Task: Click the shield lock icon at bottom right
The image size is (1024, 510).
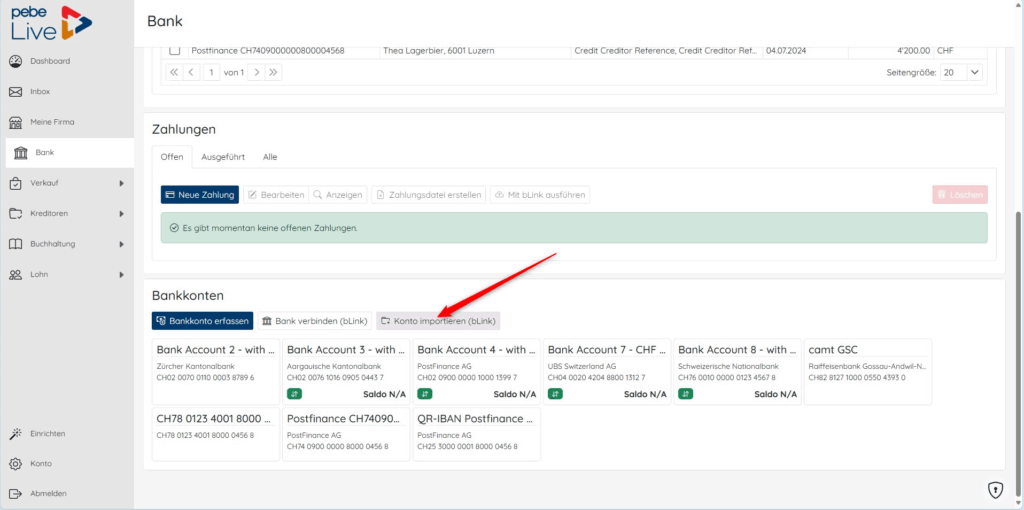Action: coord(995,489)
